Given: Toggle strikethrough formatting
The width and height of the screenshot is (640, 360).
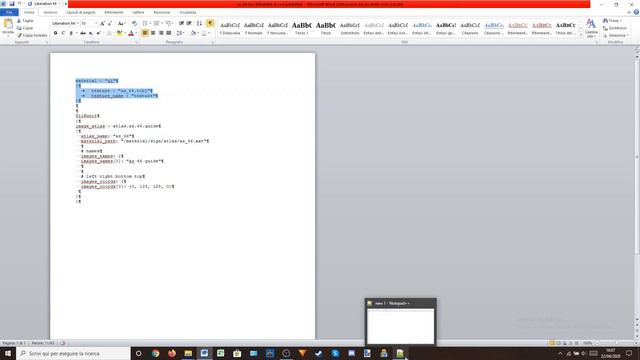Looking at the screenshot, I should [83, 33].
